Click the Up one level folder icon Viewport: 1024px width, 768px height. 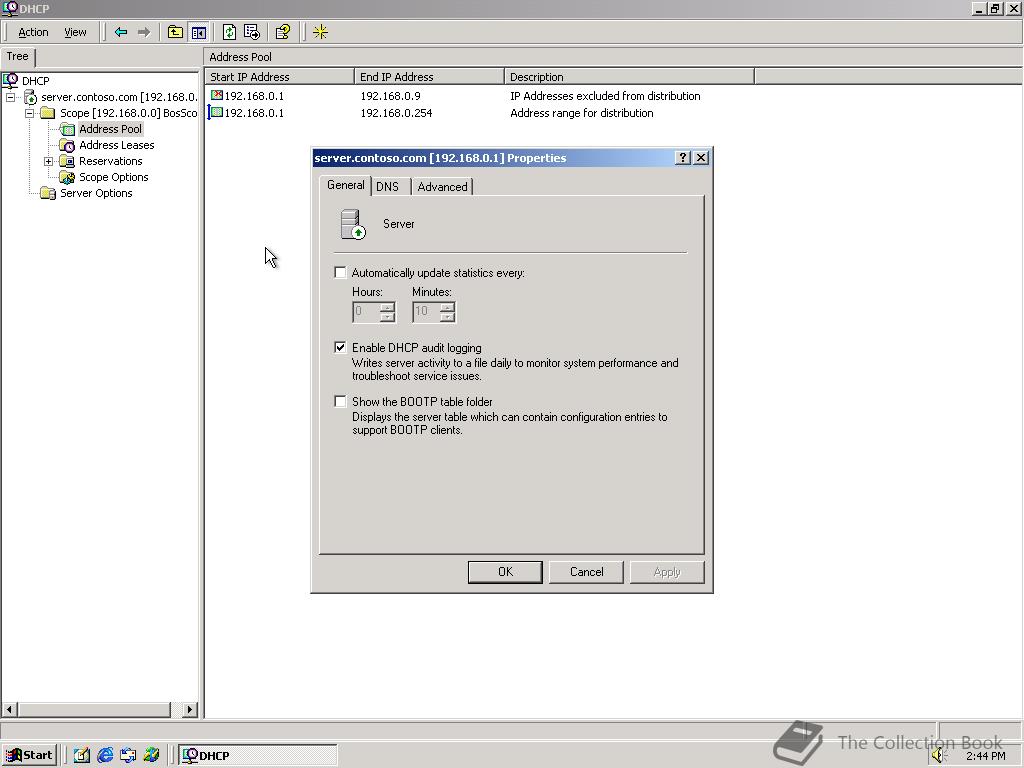(175, 32)
